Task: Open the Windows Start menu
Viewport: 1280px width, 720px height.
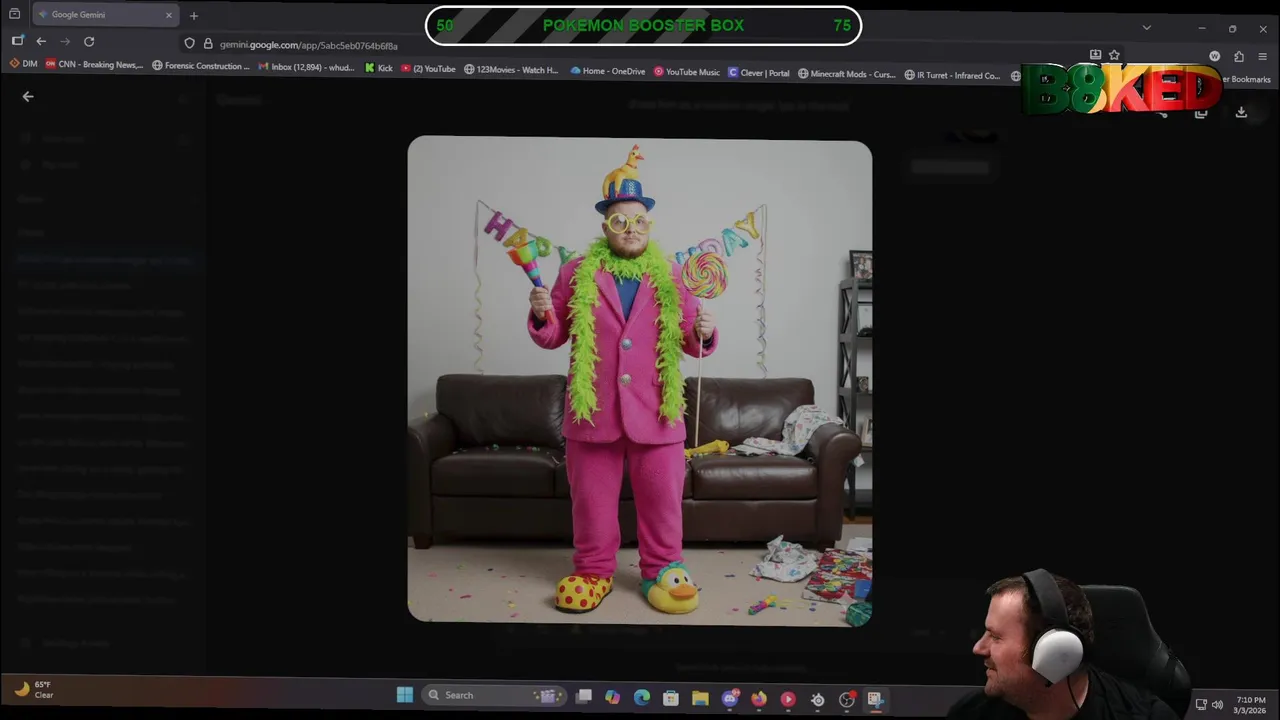Action: point(405,695)
